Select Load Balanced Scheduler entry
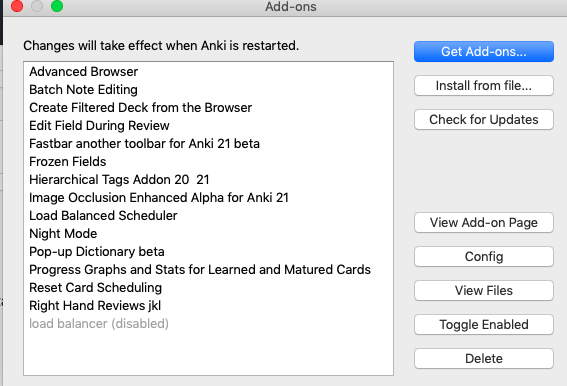Image resolution: width=567 pixels, height=386 pixels. click(x=208, y=216)
